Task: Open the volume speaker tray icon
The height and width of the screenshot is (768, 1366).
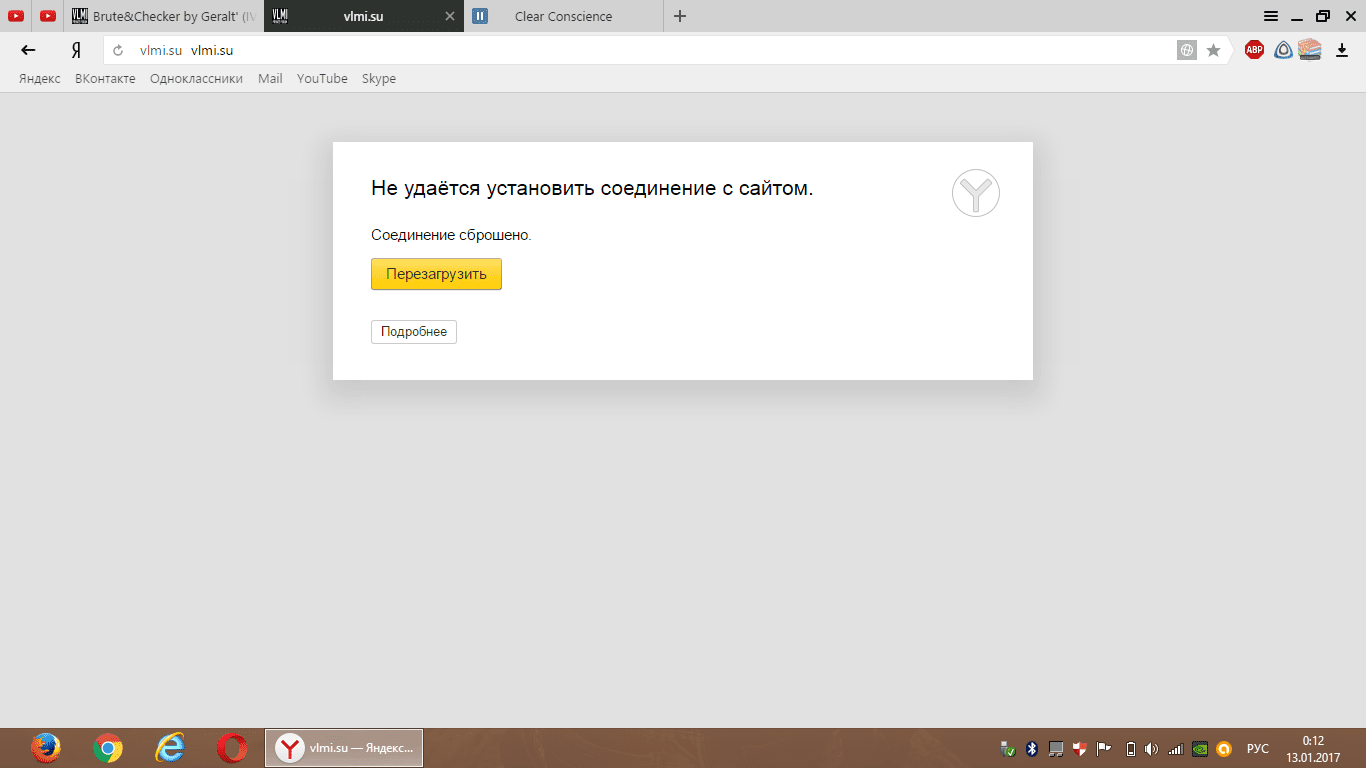Action: [x=1151, y=749]
